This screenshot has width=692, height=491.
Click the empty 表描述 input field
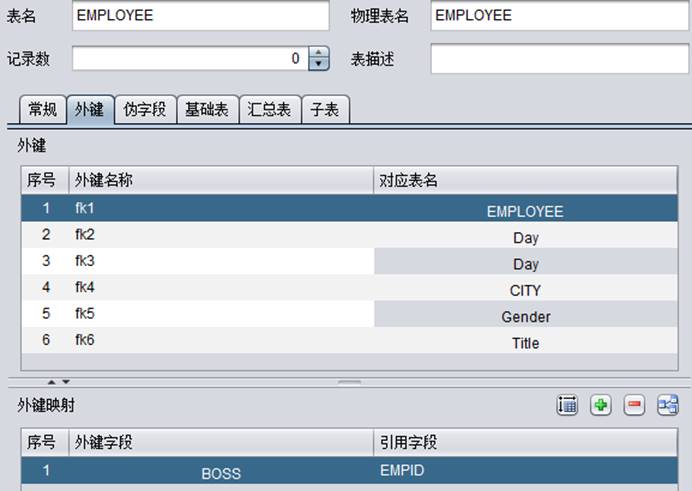pos(553,59)
